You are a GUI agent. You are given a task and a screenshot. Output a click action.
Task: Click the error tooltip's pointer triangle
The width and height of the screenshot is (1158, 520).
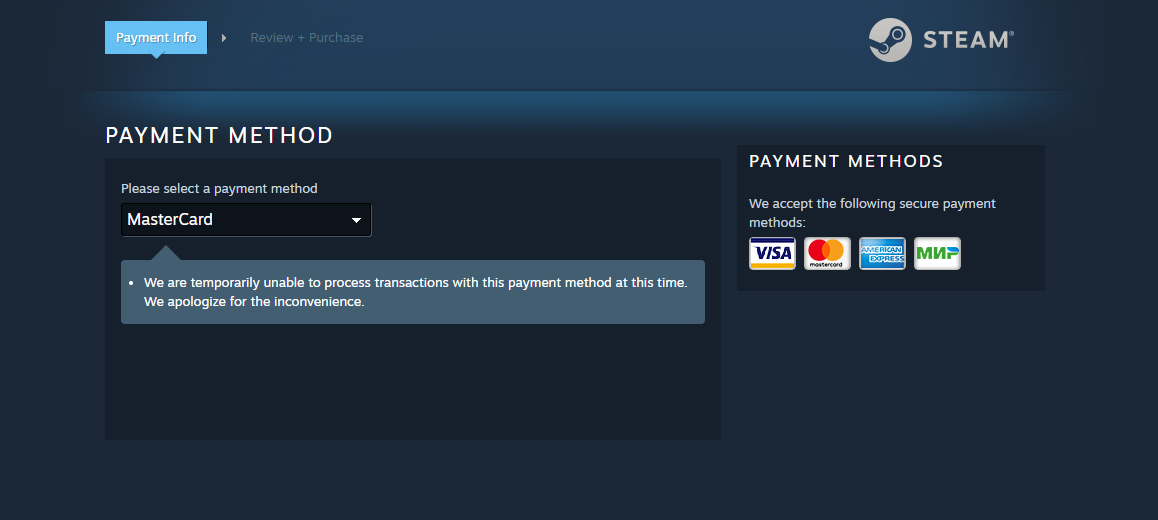165,253
